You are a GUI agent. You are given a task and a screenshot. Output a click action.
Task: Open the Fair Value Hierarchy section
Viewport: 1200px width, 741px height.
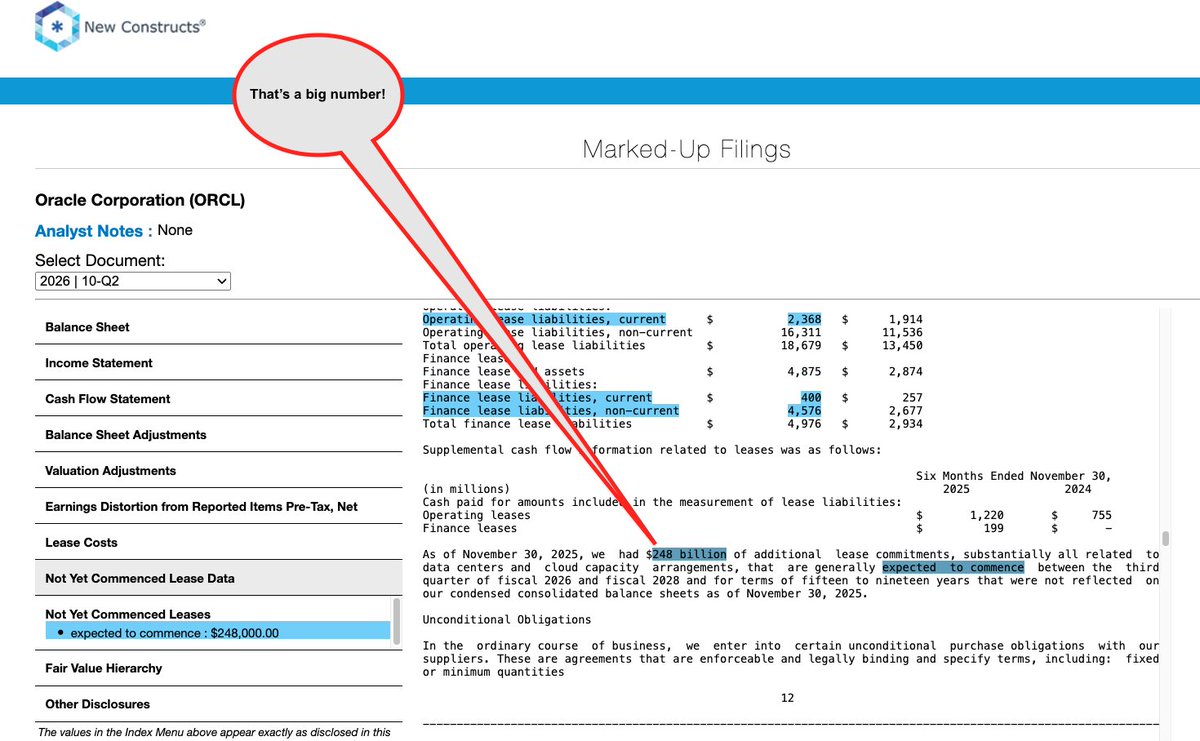(103, 668)
